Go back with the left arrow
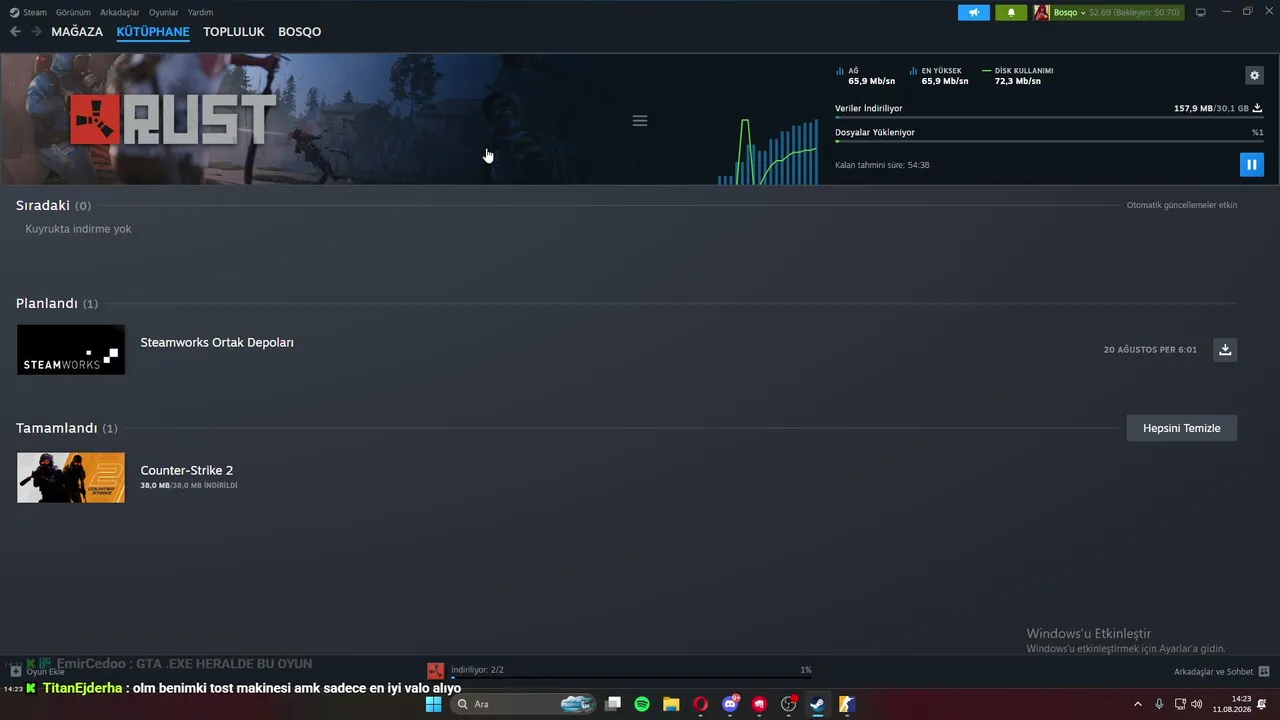The width and height of the screenshot is (1280, 720). pyautogui.click(x=15, y=32)
